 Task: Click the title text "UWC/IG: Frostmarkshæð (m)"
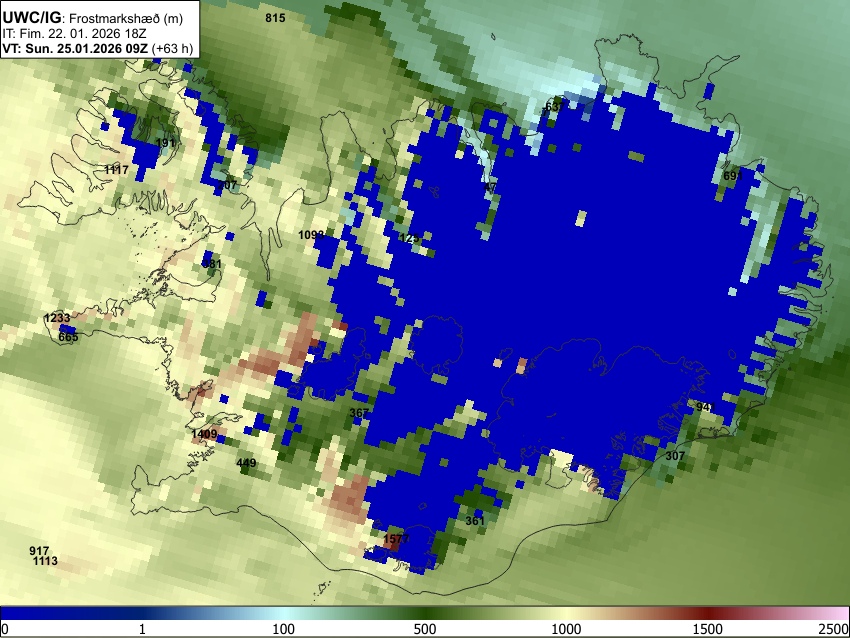tap(93, 18)
